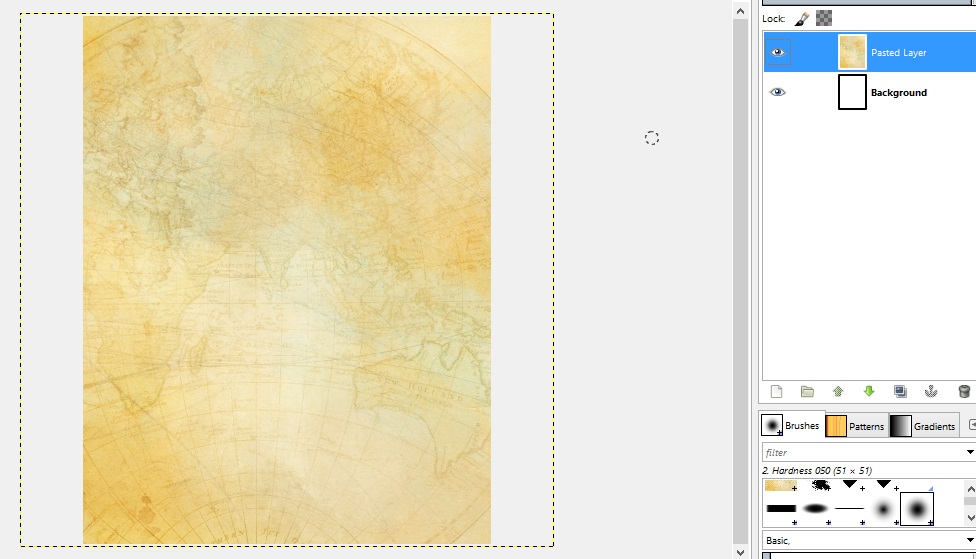
Task: Switch to the Patterns tab
Action: point(856,426)
